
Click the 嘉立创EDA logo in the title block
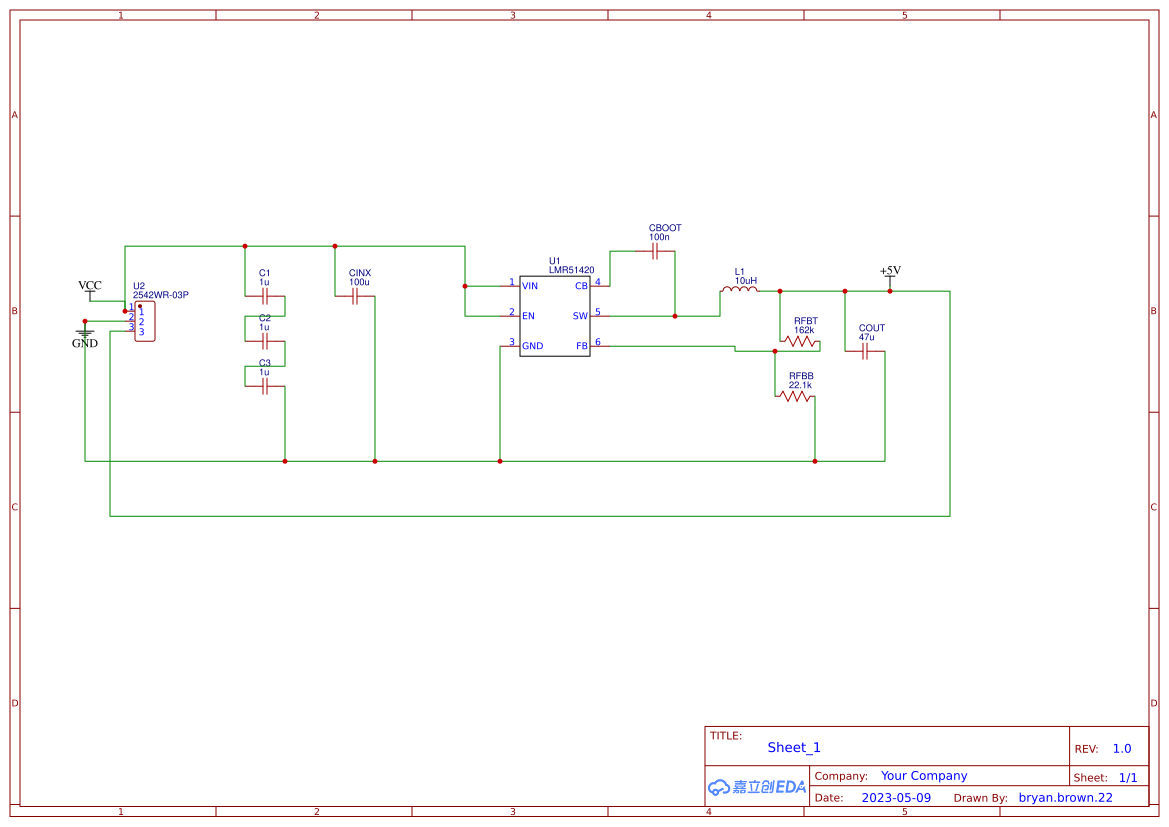tap(756, 787)
